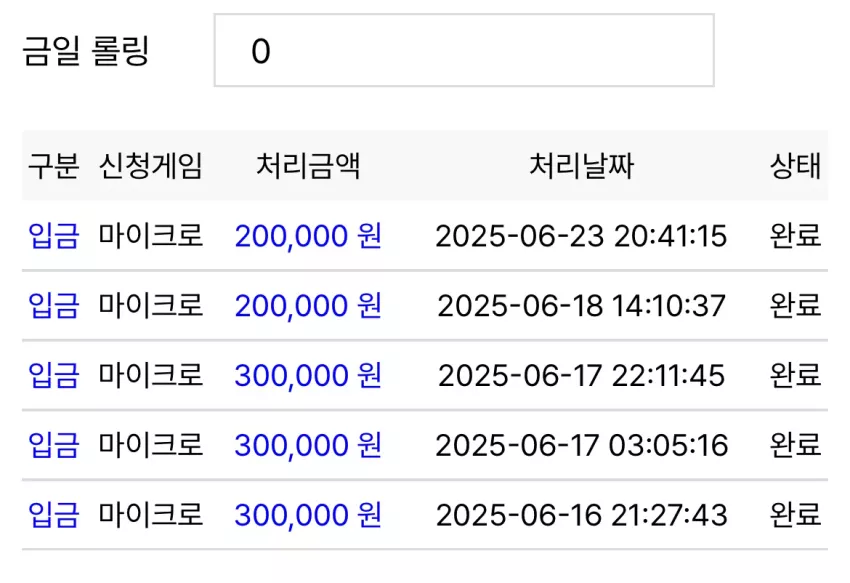850x583 pixels.
Task: Click 마이크로 in the 2025-06-16 row
Action: click(x=151, y=515)
